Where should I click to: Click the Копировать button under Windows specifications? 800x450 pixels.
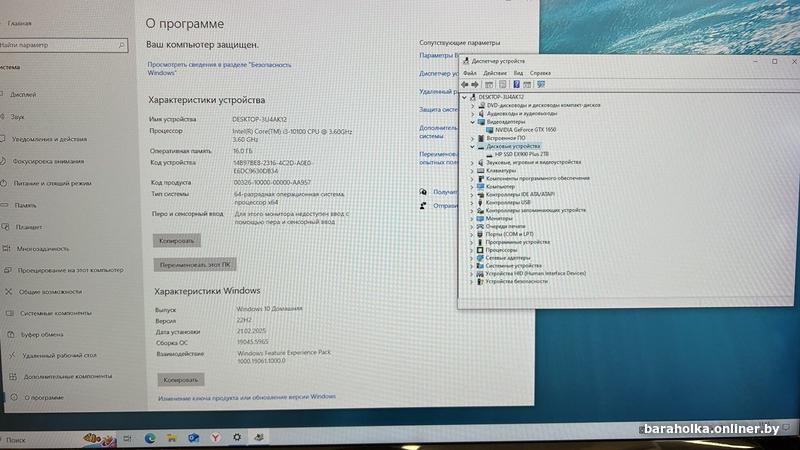click(x=181, y=380)
